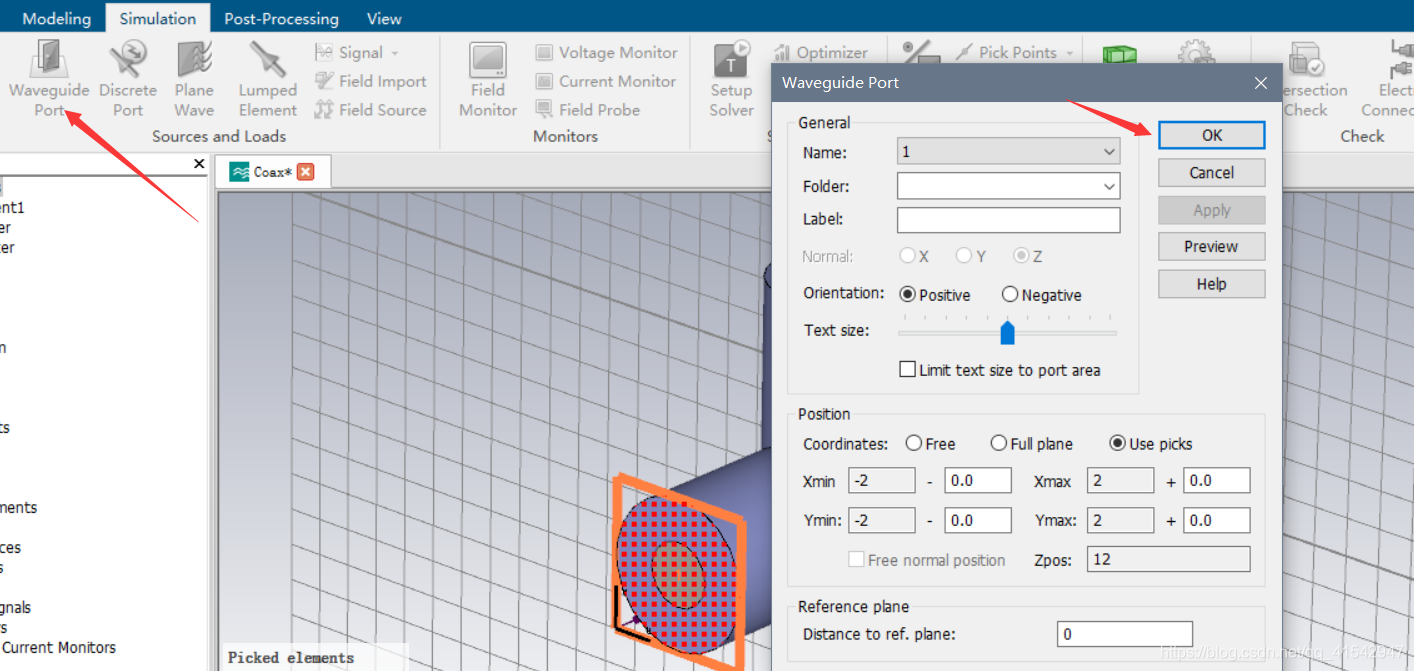Click the Ymin offset field
The width and height of the screenshot is (1414, 671).
click(978, 520)
